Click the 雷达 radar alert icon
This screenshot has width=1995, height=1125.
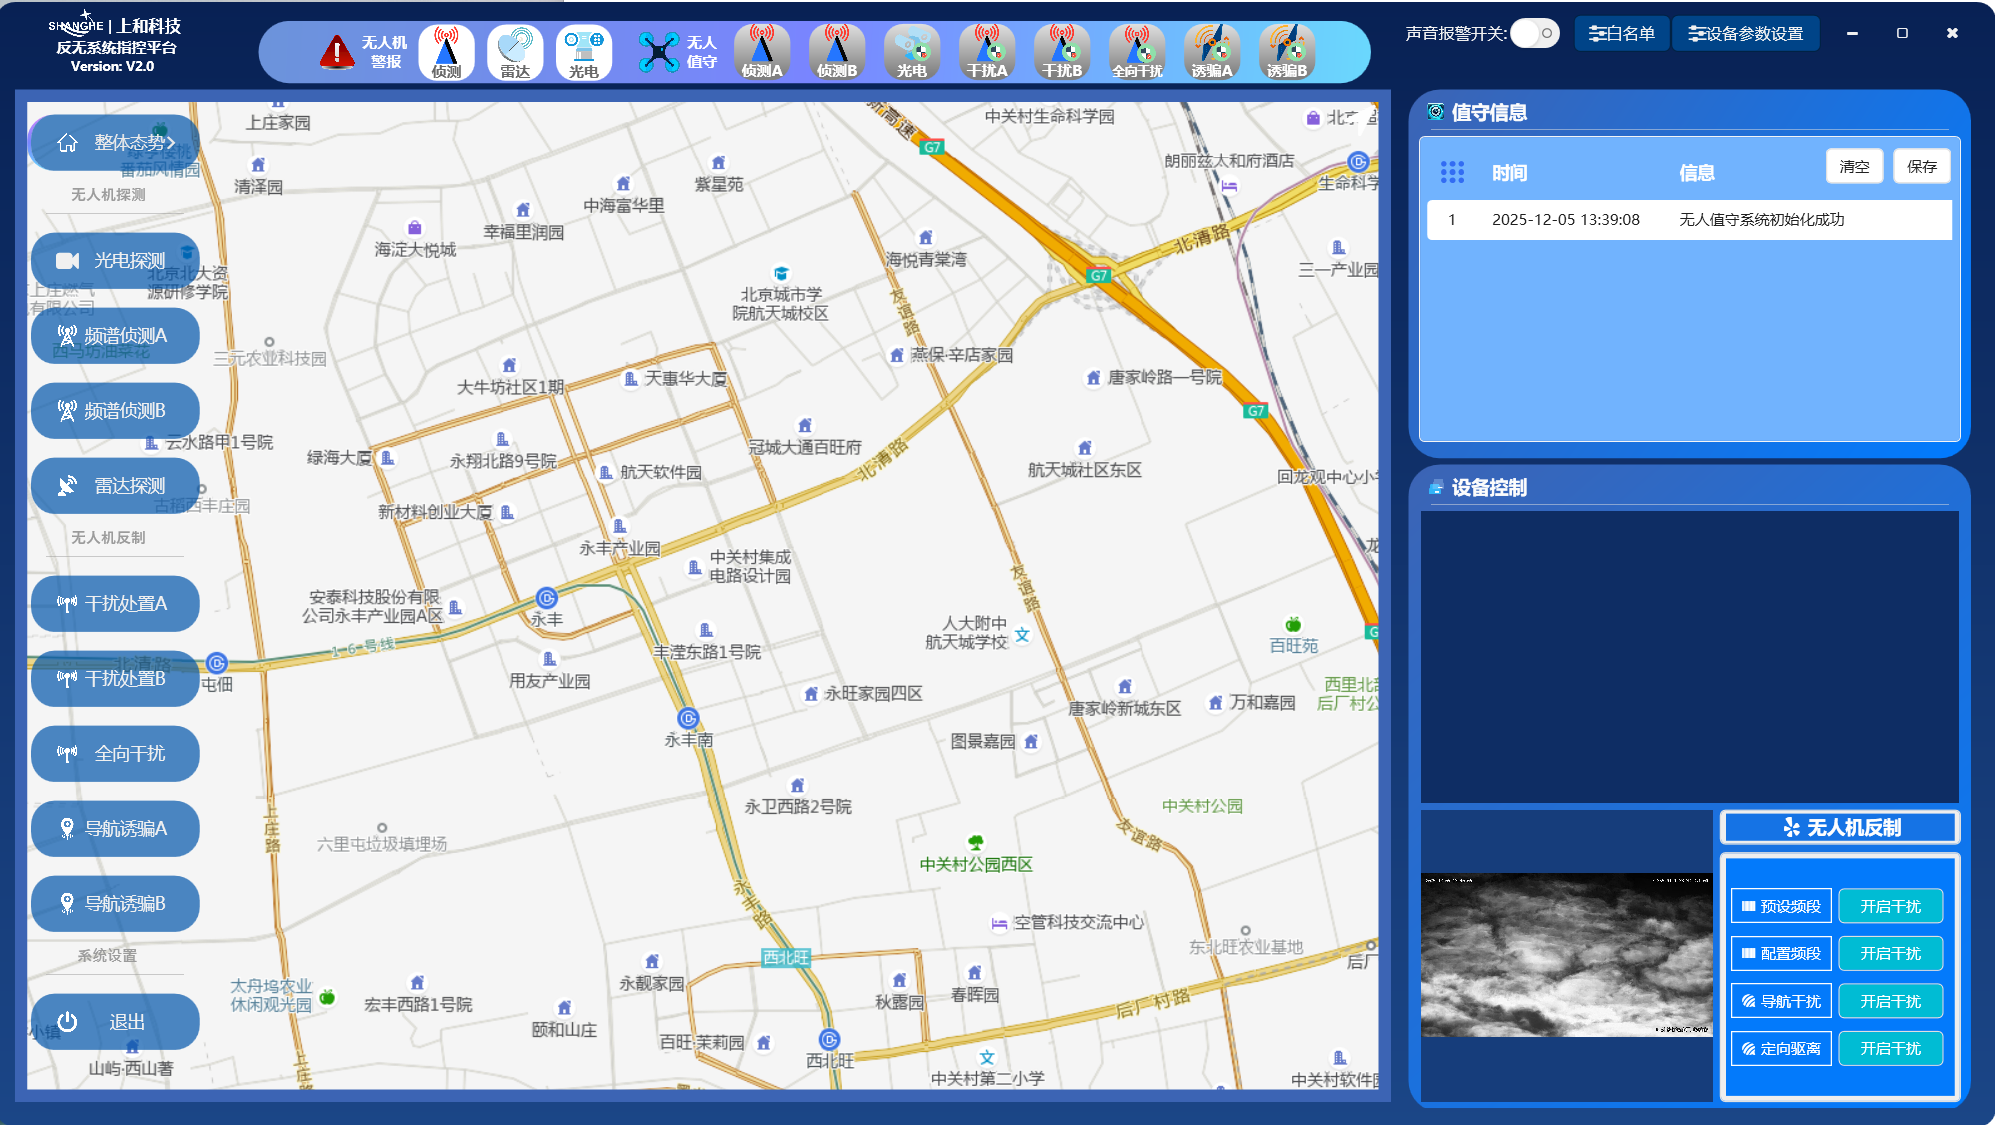515,52
